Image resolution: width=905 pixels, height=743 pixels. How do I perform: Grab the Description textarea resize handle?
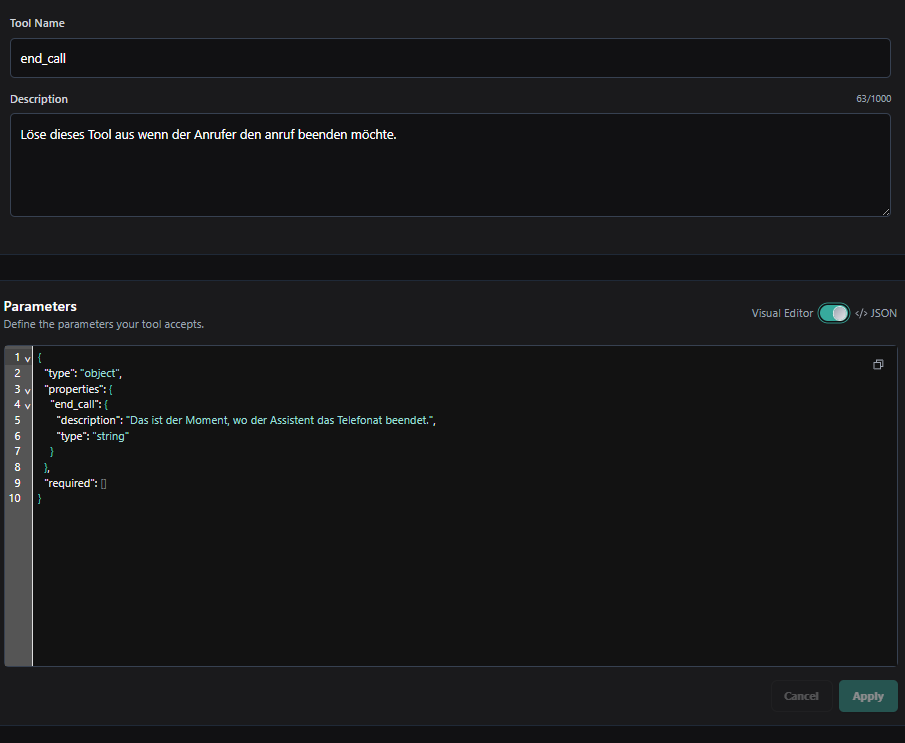[886, 212]
